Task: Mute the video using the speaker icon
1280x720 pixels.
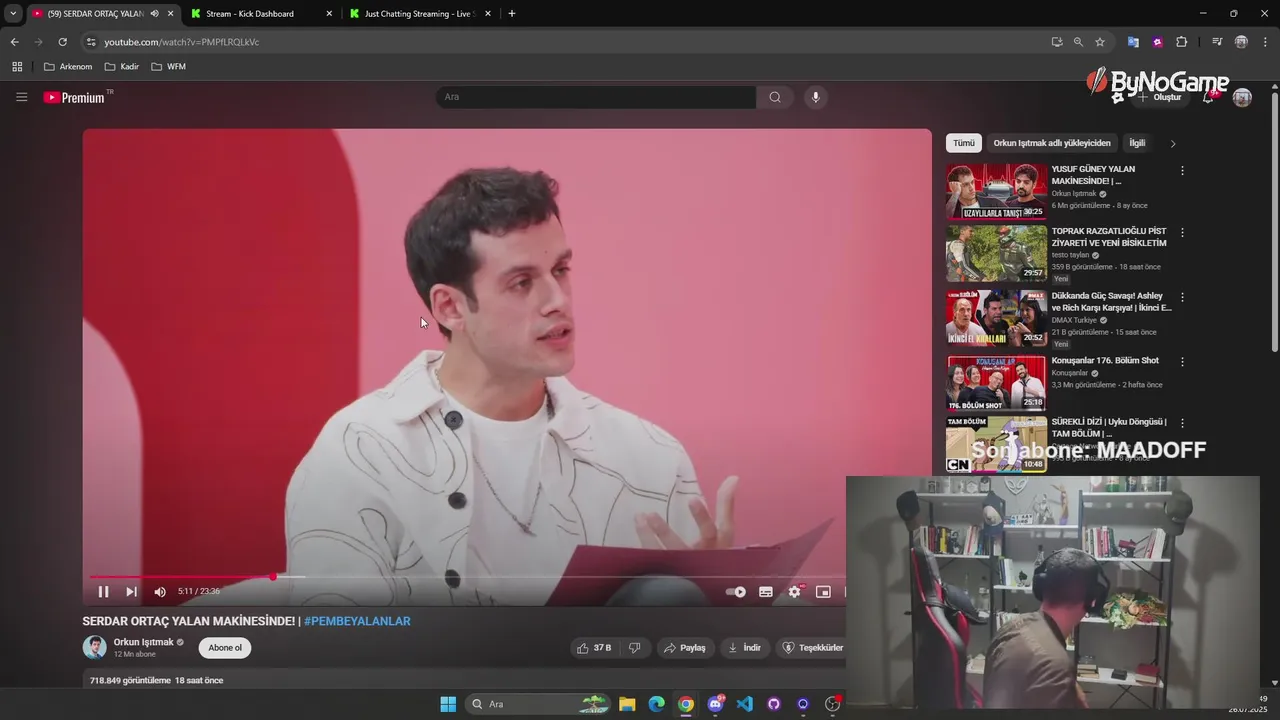Action: (x=160, y=592)
